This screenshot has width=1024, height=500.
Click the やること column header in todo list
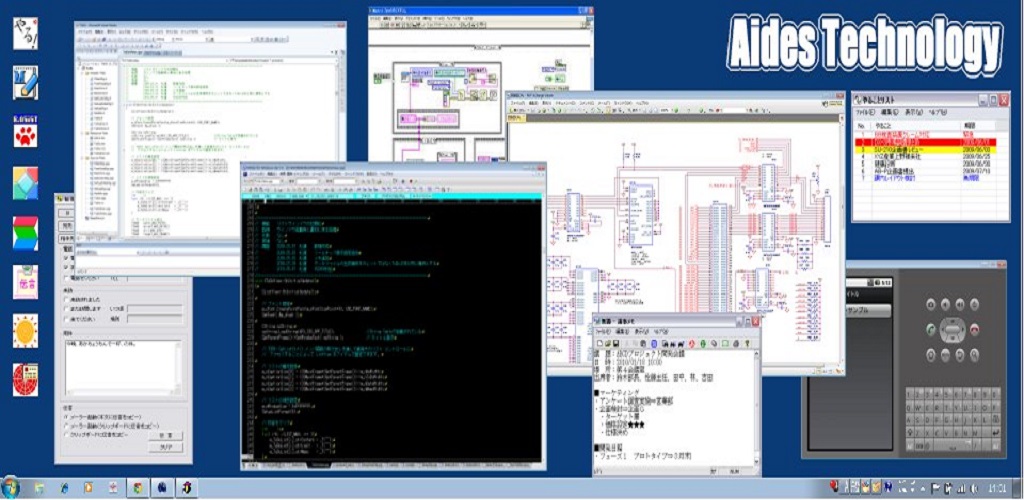tap(916, 125)
